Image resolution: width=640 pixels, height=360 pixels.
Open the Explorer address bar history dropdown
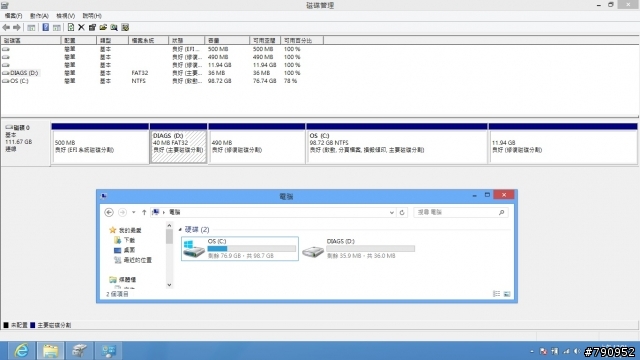coord(391,212)
